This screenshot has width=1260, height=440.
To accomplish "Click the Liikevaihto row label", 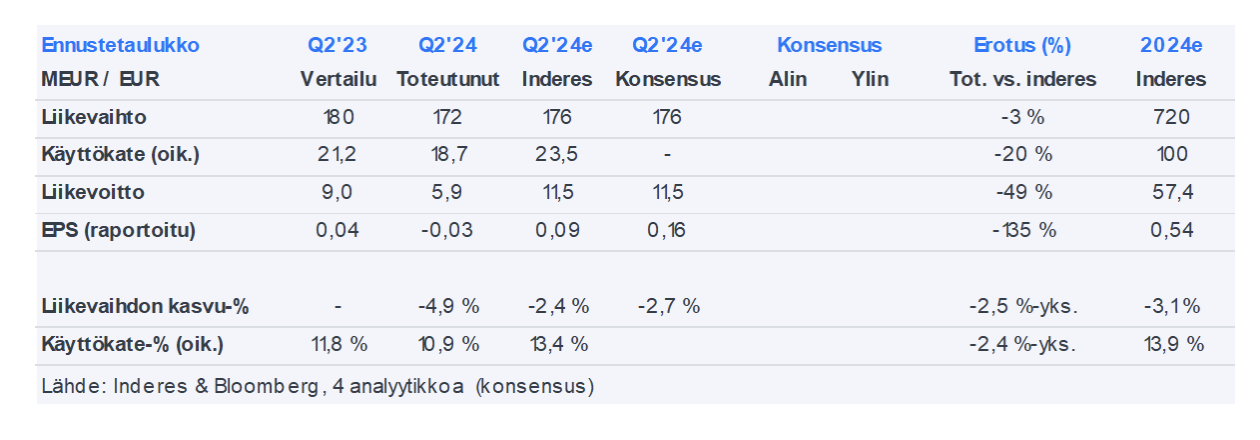I will coord(94,117).
